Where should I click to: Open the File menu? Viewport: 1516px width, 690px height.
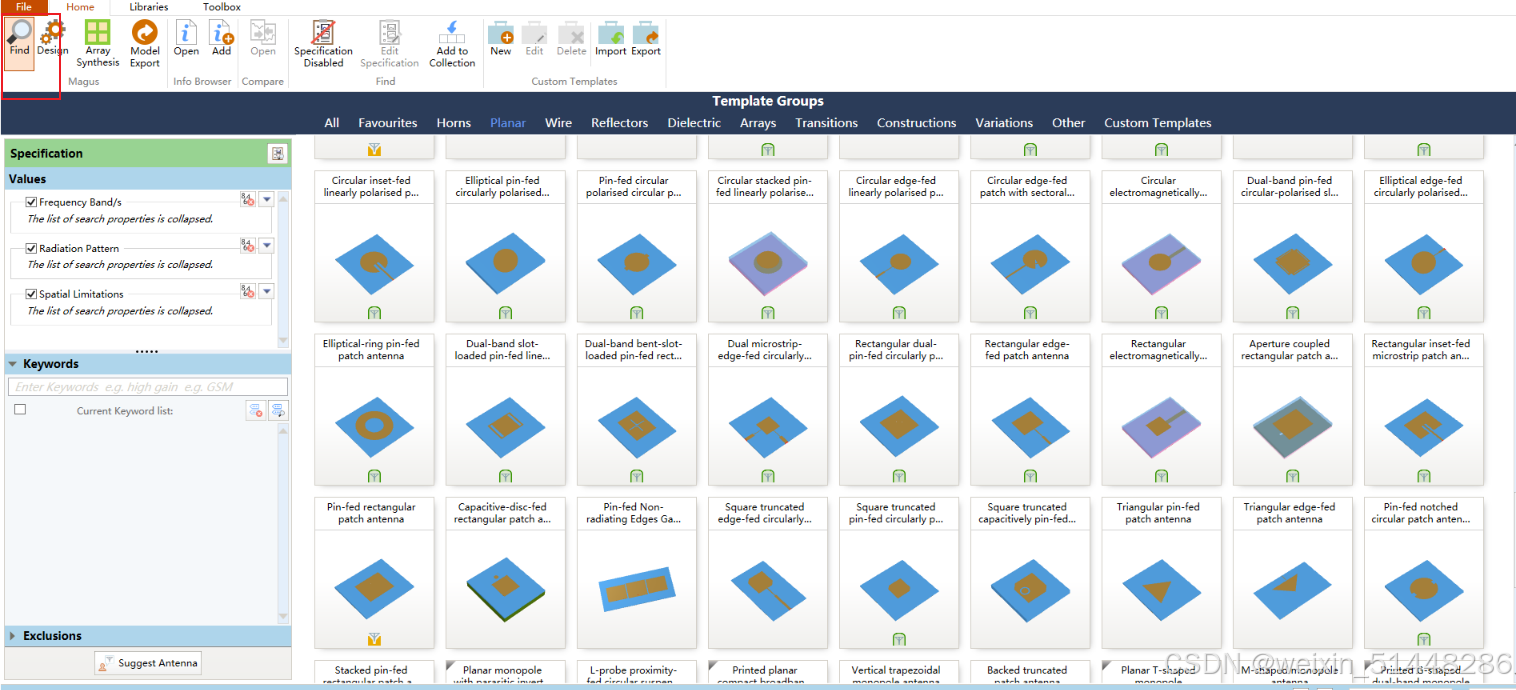pyautogui.click(x=23, y=7)
